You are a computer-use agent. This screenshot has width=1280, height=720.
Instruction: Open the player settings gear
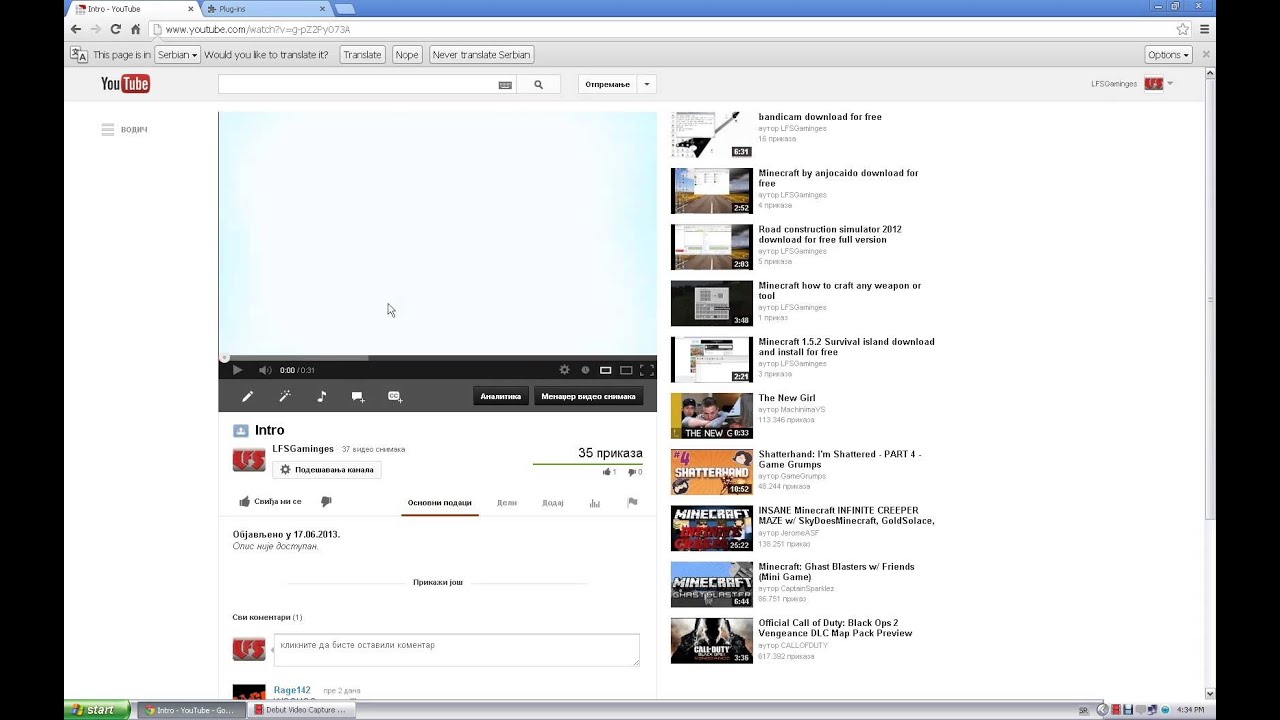[564, 370]
